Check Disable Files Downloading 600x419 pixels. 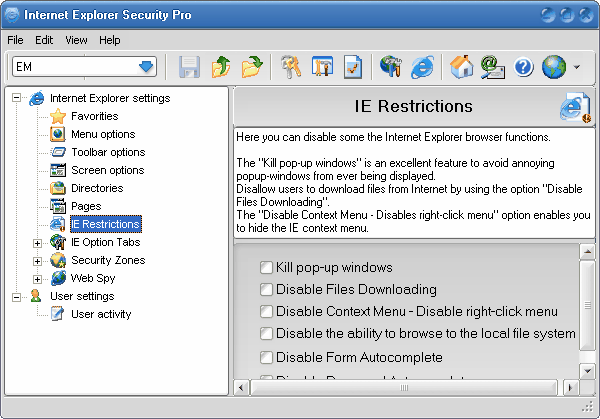pyautogui.click(x=266, y=289)
